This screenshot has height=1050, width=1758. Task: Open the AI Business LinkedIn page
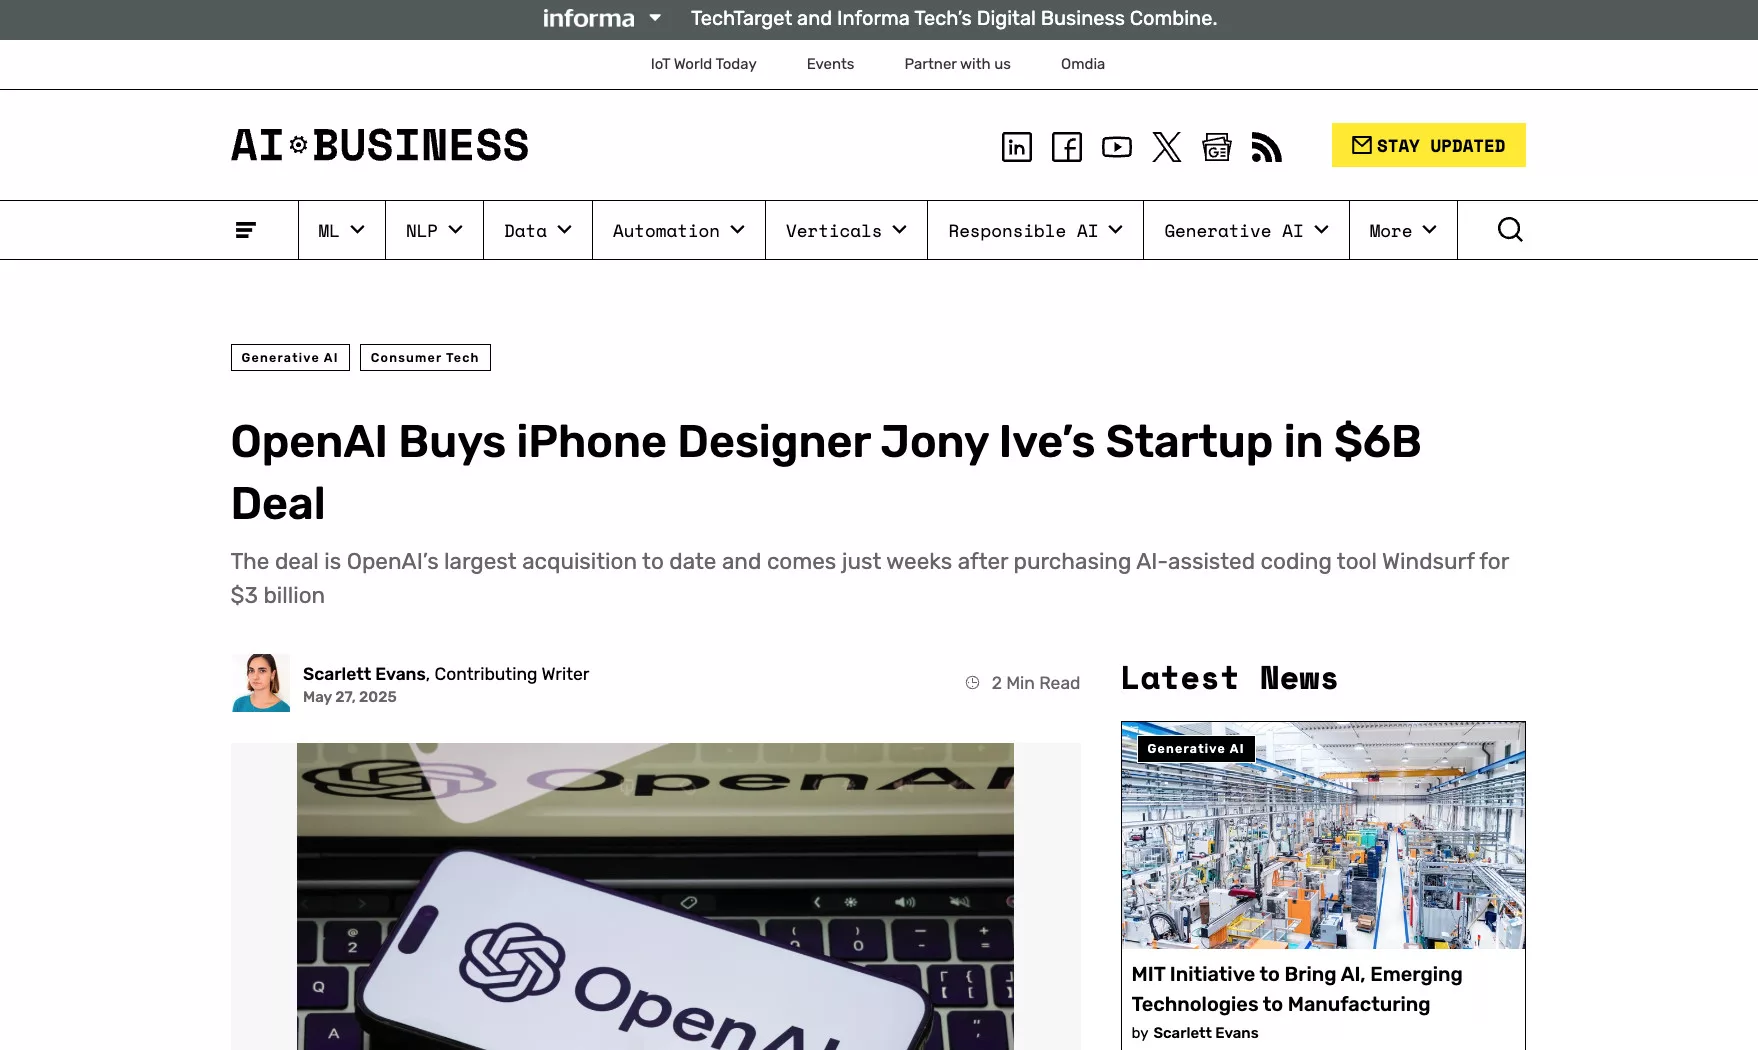coord(1016,147)
